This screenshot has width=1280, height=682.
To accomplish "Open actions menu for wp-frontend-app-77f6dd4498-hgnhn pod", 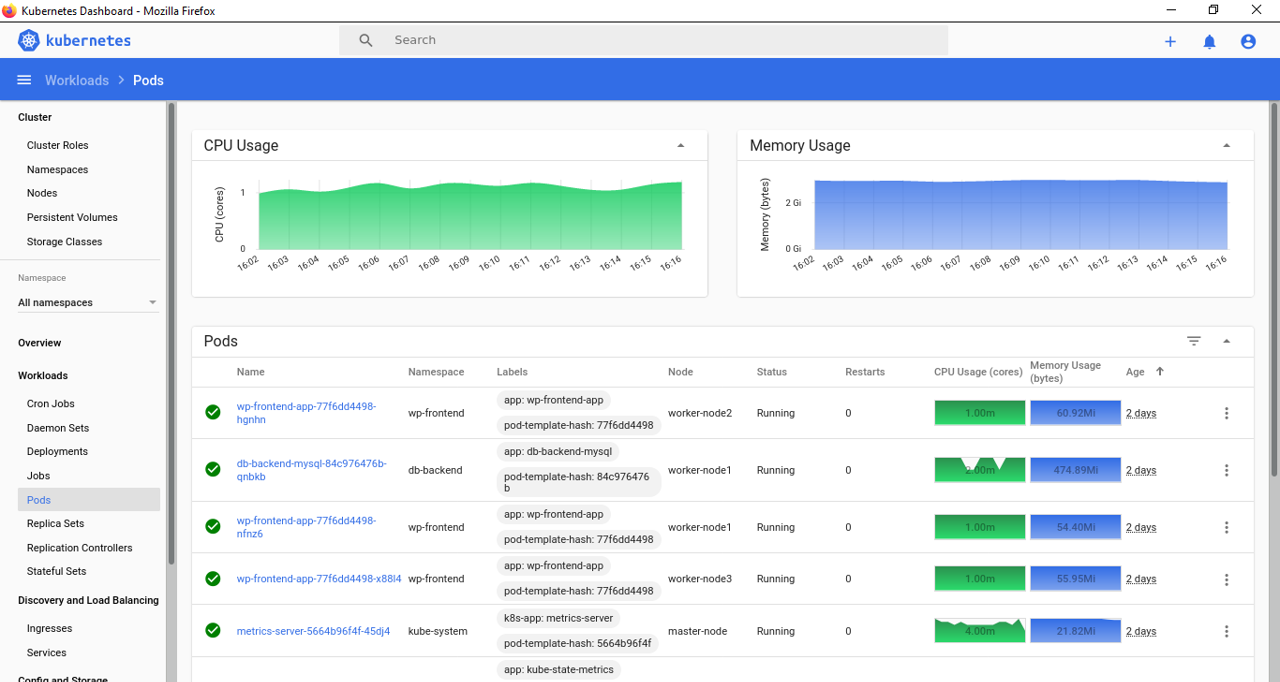I will pyautogui.click(x=1226, y=413).
